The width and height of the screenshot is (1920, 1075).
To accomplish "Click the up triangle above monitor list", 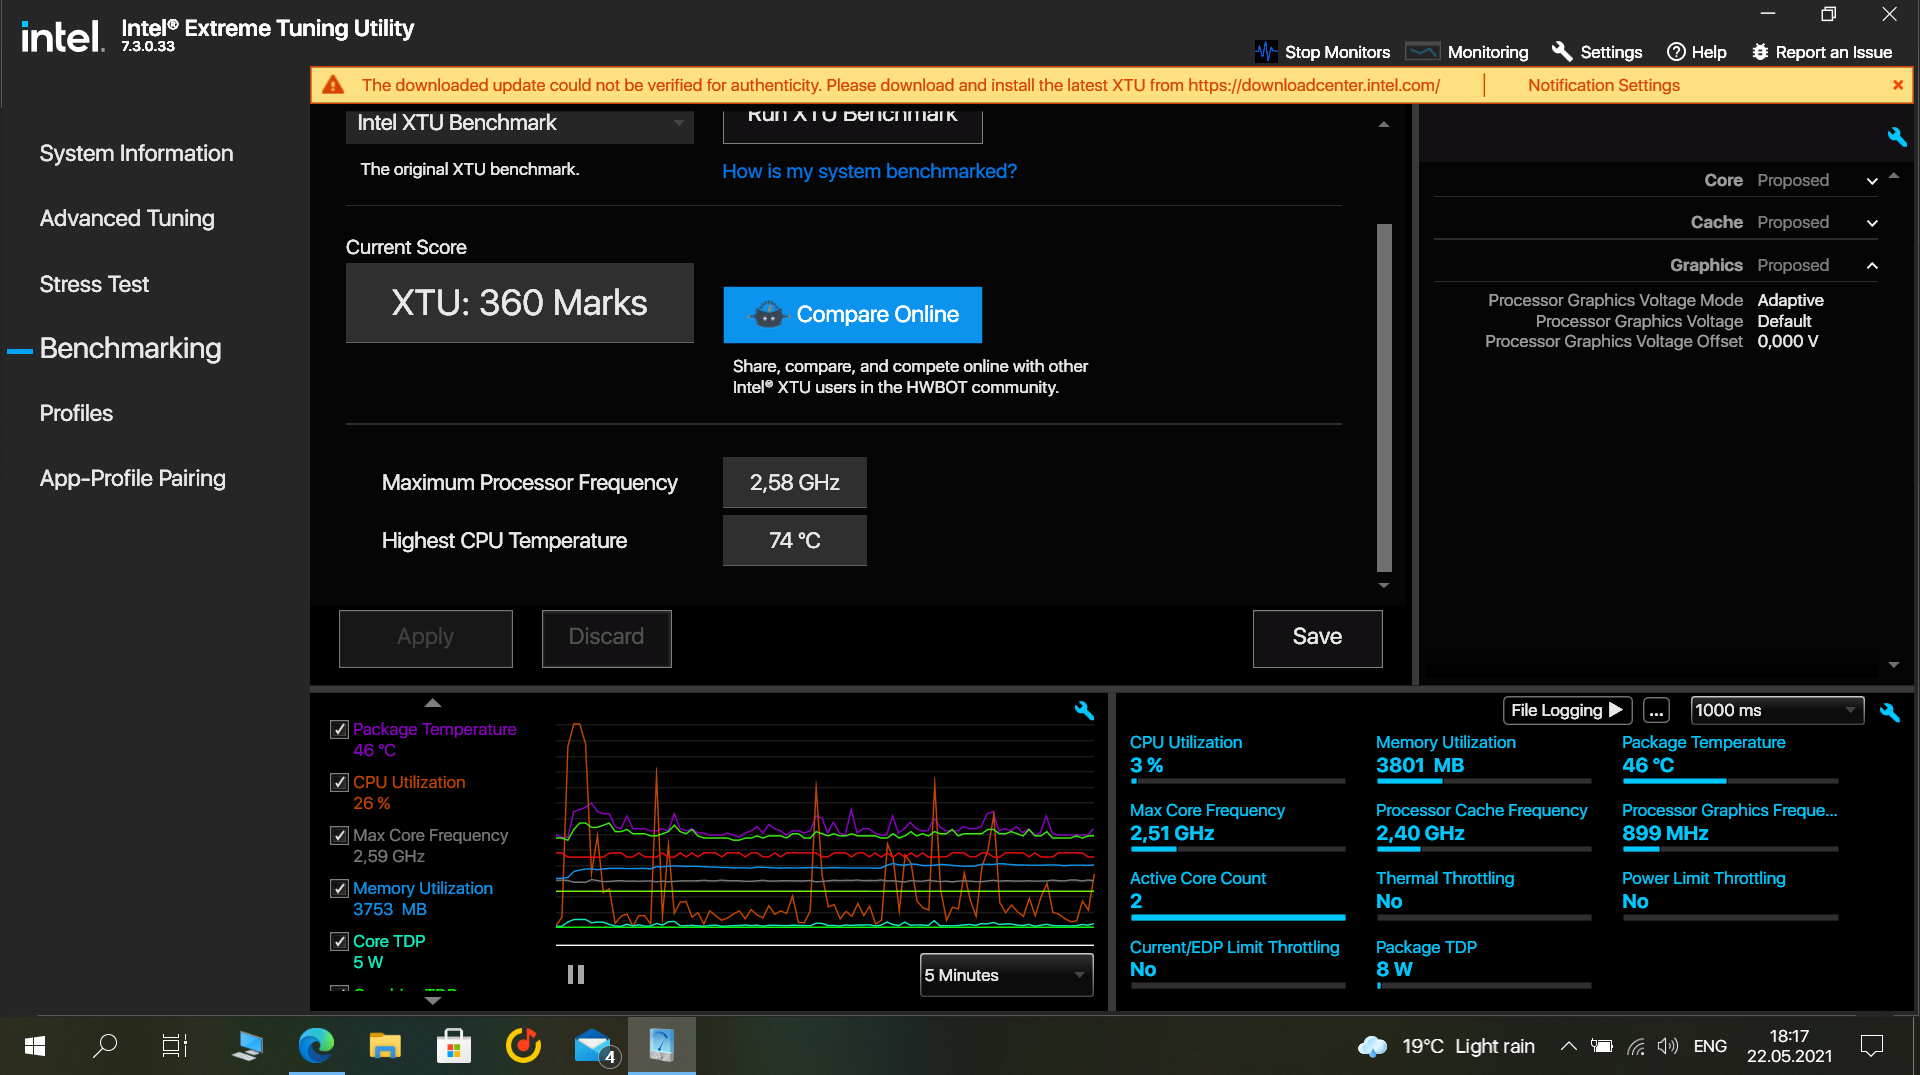I will pos(433,703).
